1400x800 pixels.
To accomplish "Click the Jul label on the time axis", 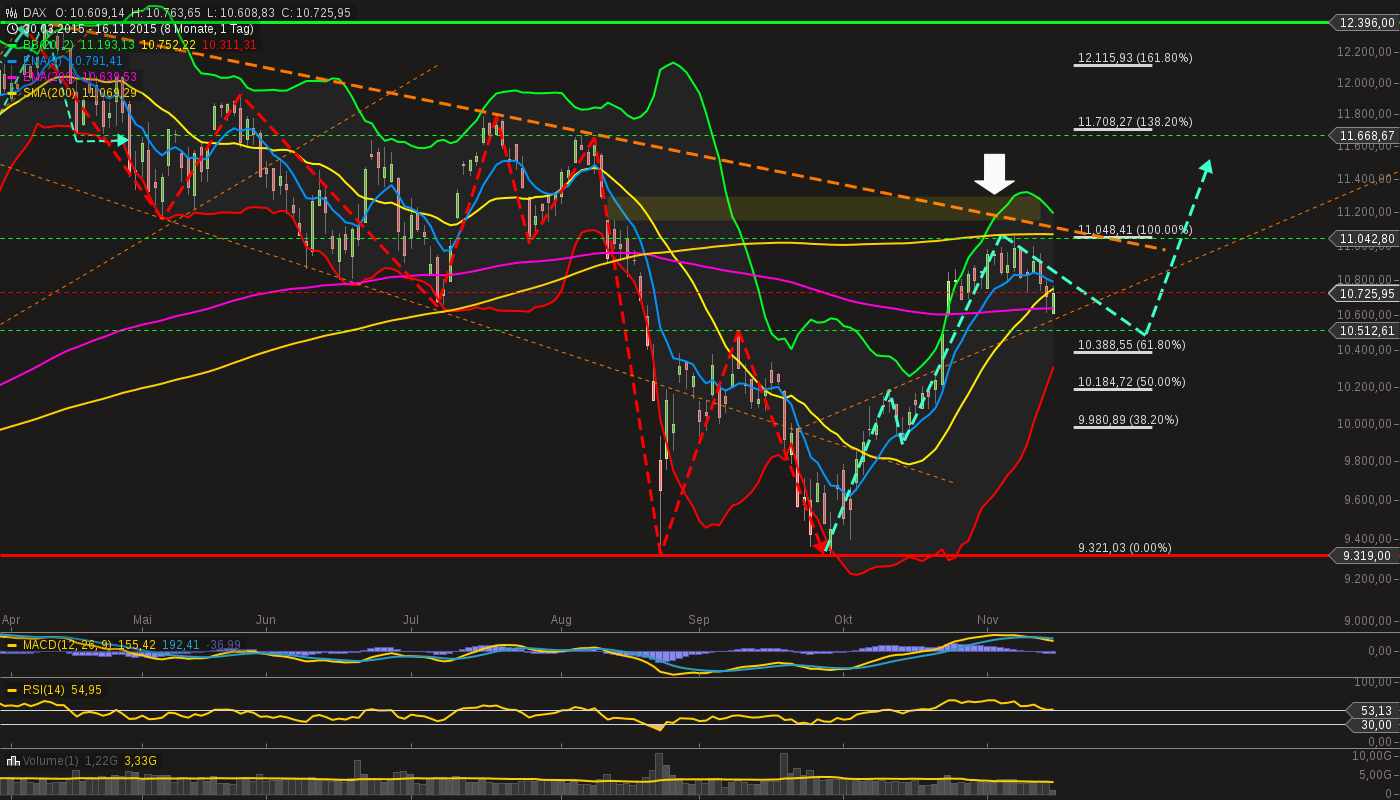I will [411, 620].
